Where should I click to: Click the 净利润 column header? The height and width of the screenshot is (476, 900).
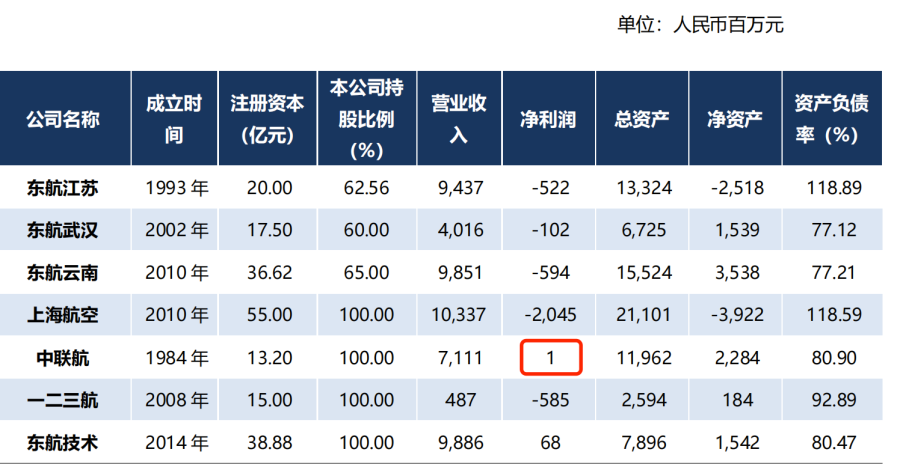tap(548, 120)
